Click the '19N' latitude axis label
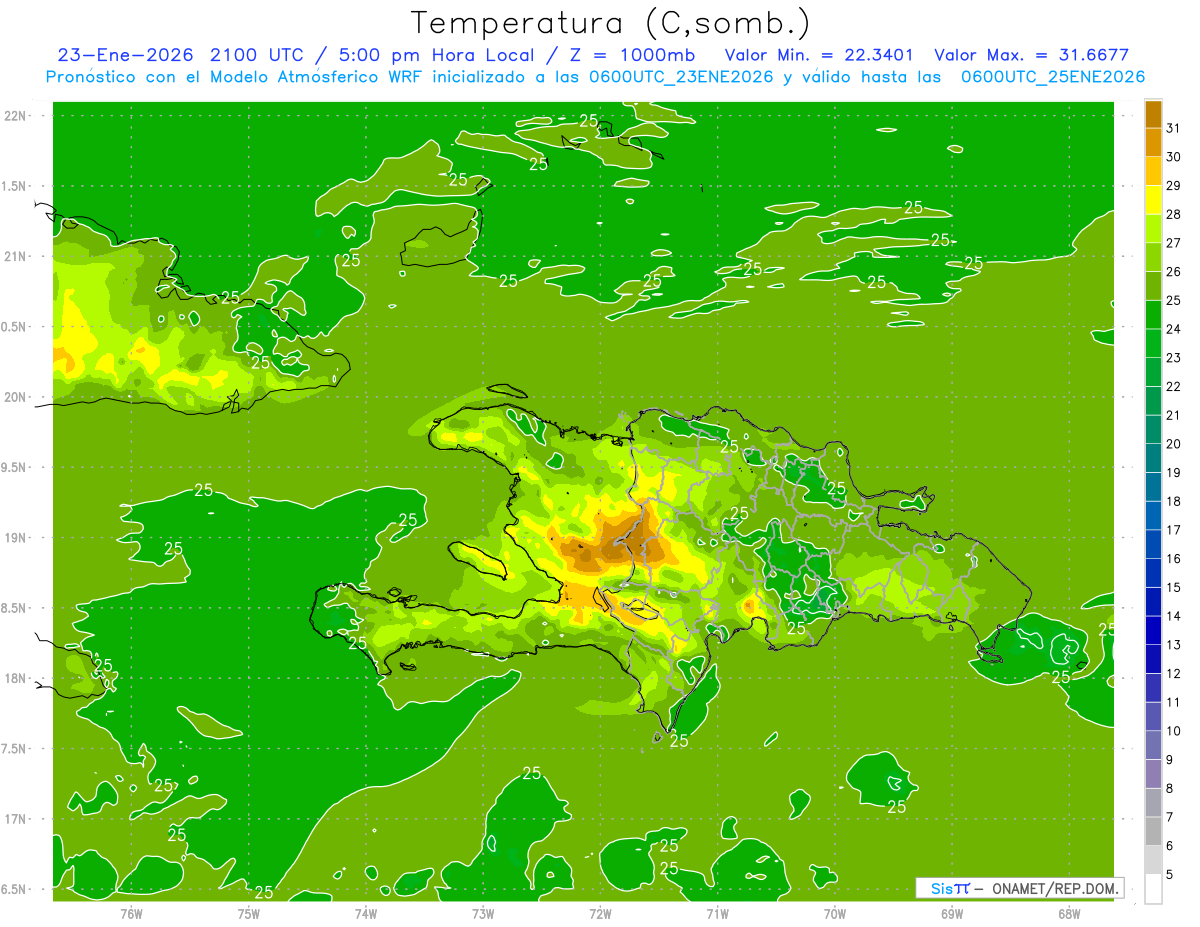This screenshot has height=927, width=1200. click(16, 538)
